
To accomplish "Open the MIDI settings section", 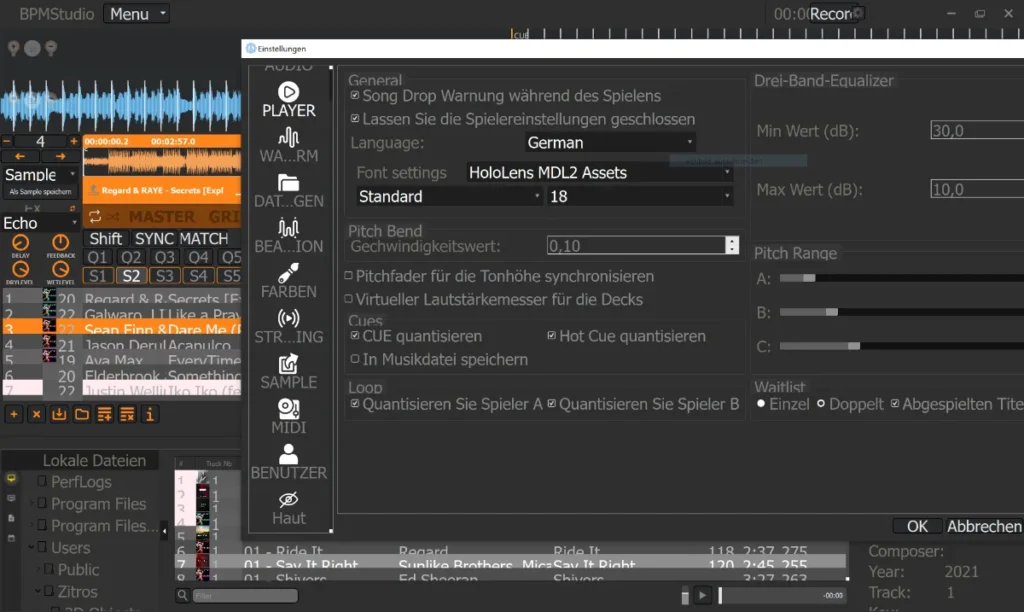I will pyautogui.click(x=289, y=417).
